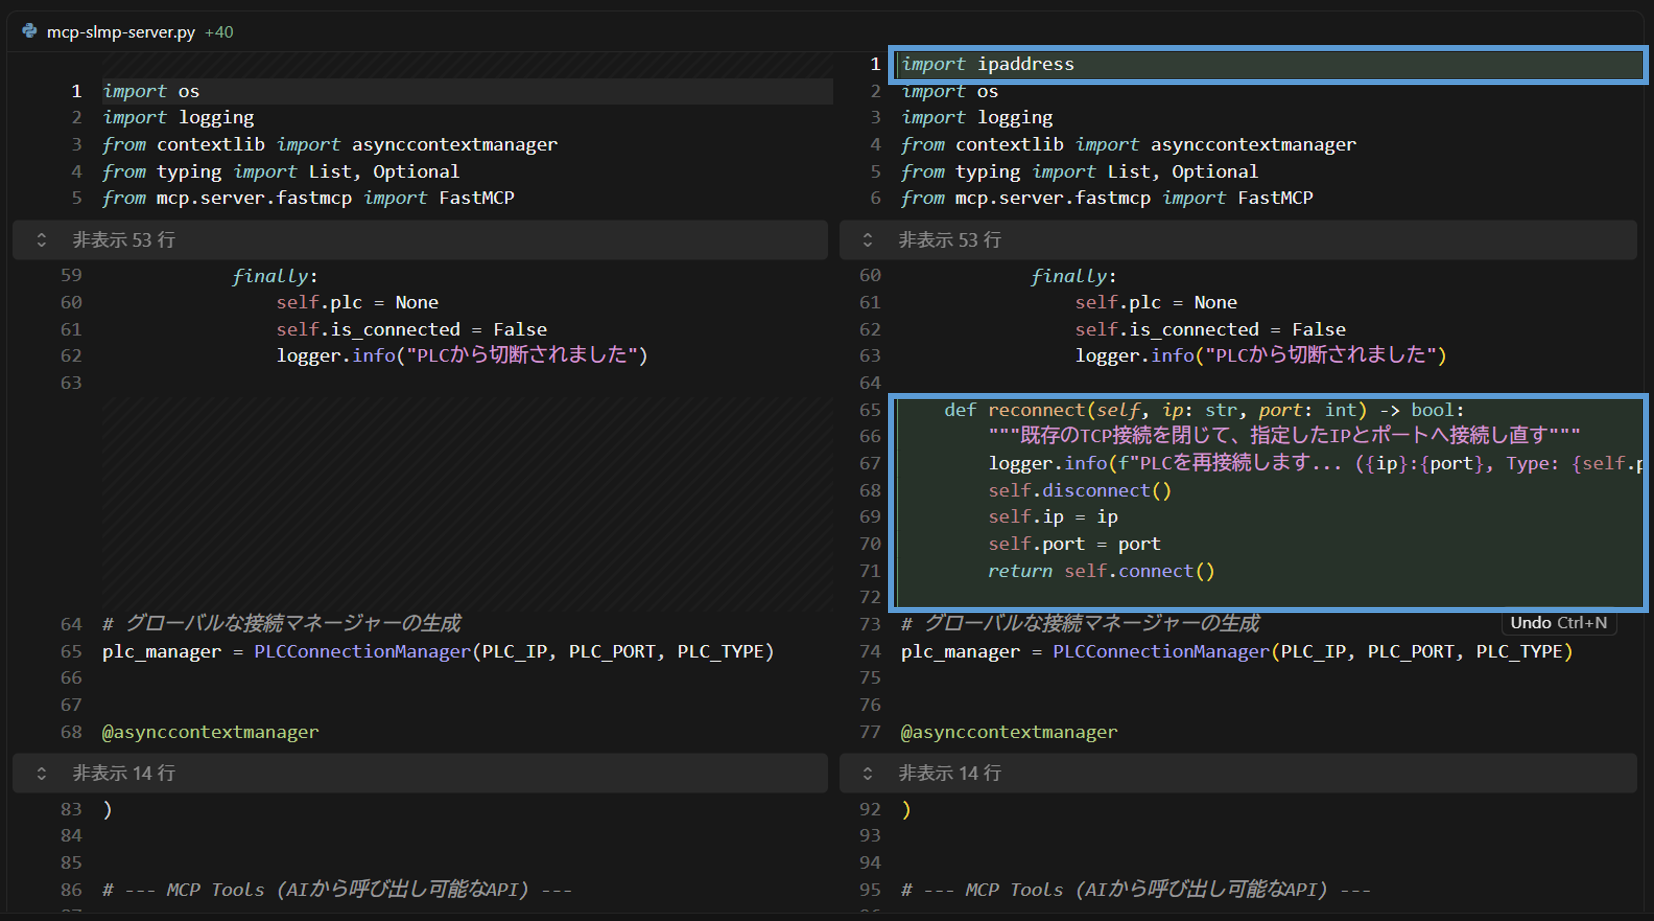
Task: Expand the hidden 53 lines in right pane
Action: click(1238, 240)
